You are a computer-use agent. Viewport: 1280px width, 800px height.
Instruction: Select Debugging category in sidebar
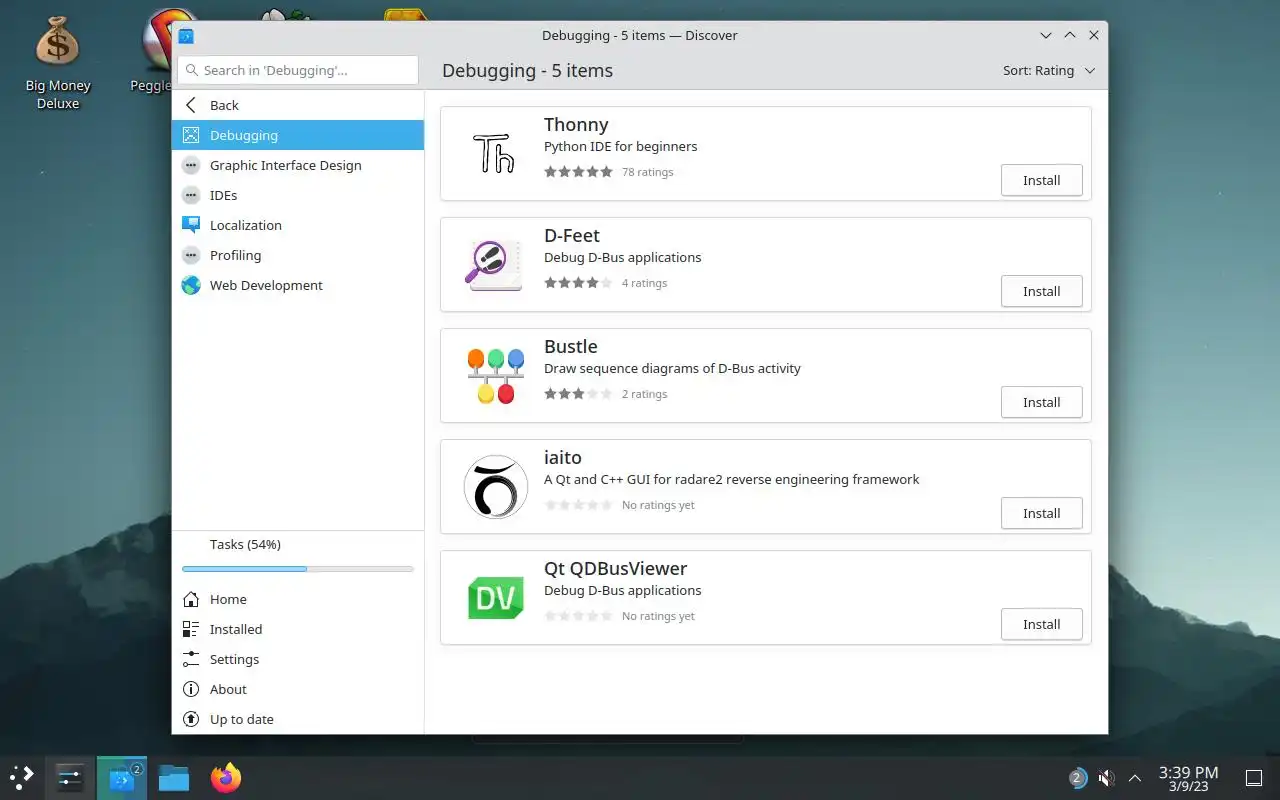(x=298, y=135)
